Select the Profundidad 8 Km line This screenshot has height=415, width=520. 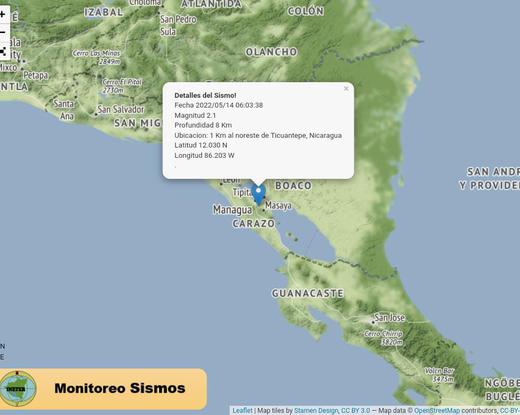(x=203, y=125)
